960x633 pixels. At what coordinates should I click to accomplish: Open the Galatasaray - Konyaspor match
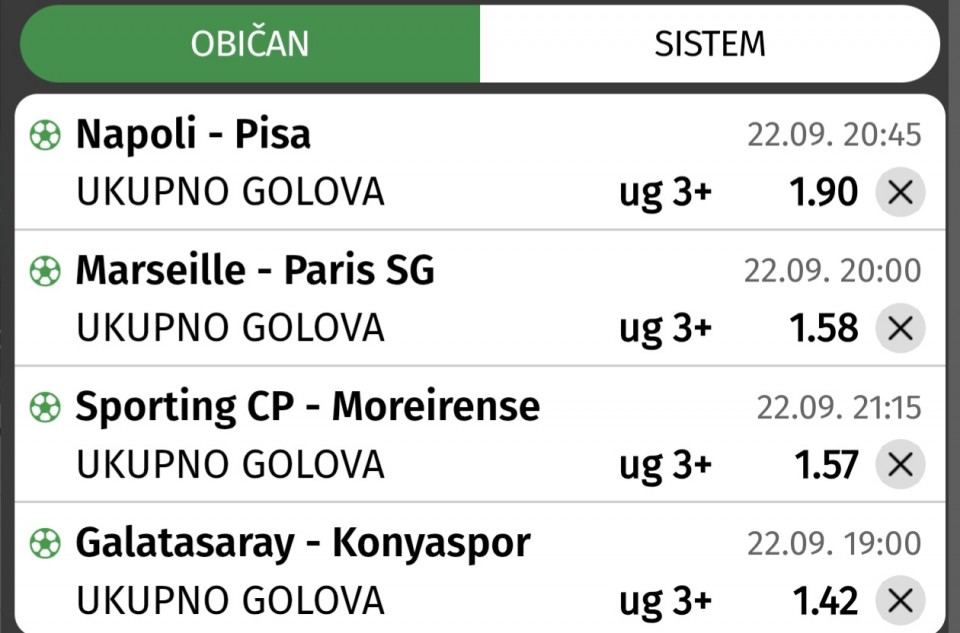pos(302,542)
